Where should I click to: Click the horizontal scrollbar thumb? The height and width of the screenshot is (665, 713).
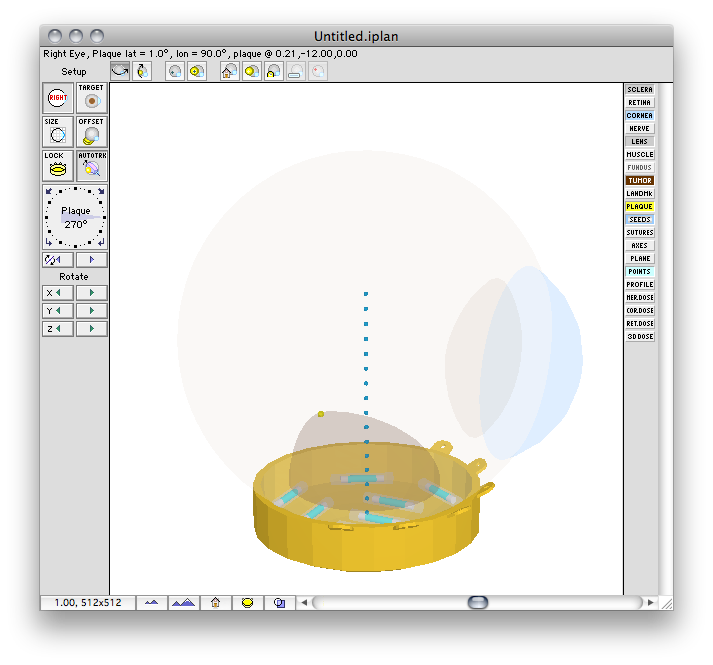click(477, 603)
